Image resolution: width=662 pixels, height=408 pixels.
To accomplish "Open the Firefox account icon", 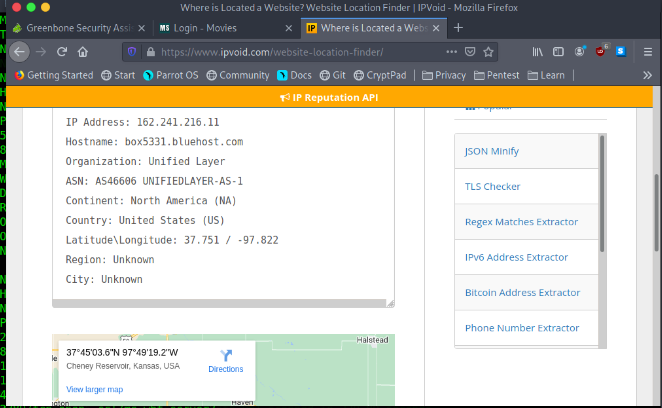I will coord(580,51).
